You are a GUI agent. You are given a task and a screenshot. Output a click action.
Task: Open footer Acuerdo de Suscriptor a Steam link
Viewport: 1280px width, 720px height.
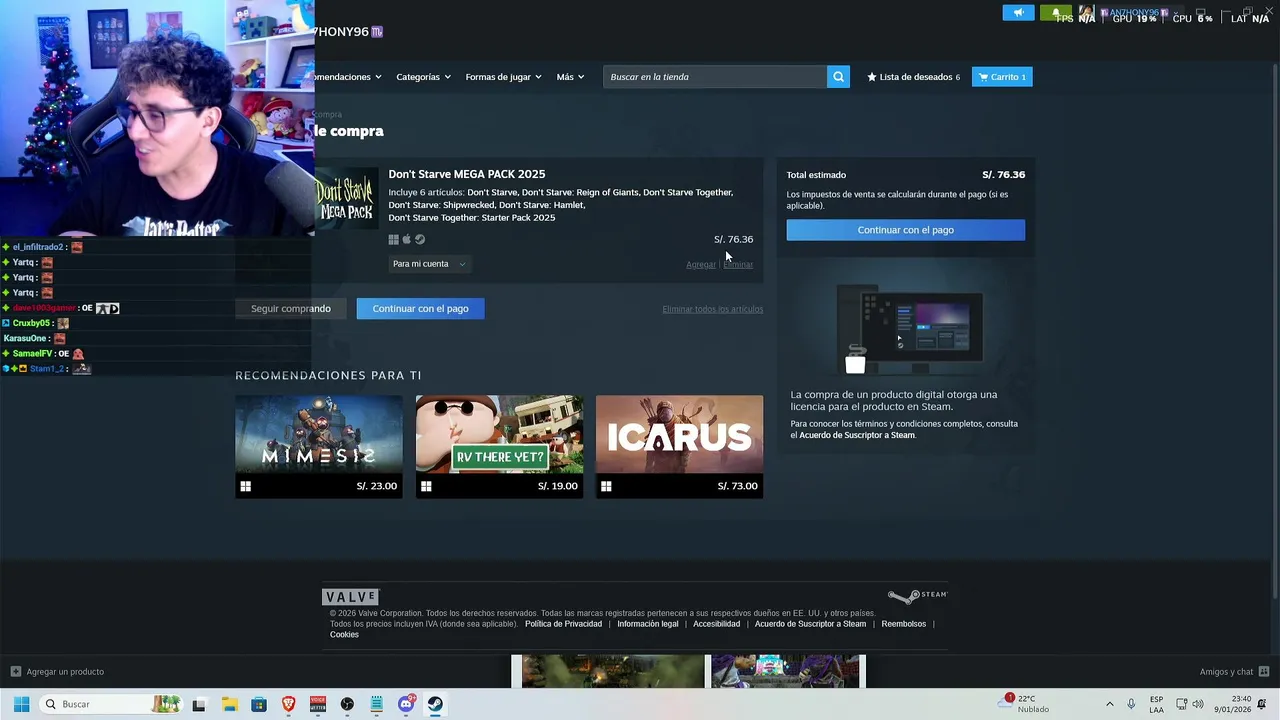coord(810,624)
